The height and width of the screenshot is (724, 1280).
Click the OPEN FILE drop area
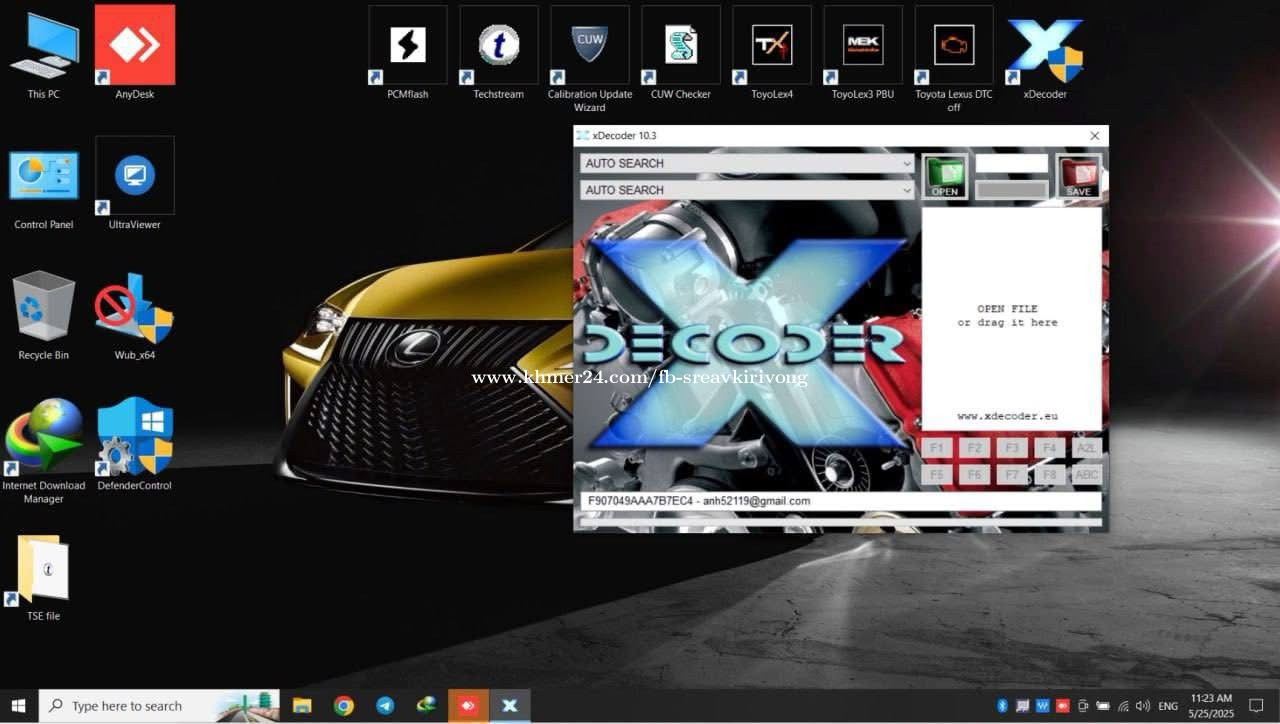click(x=1011, y=318)
